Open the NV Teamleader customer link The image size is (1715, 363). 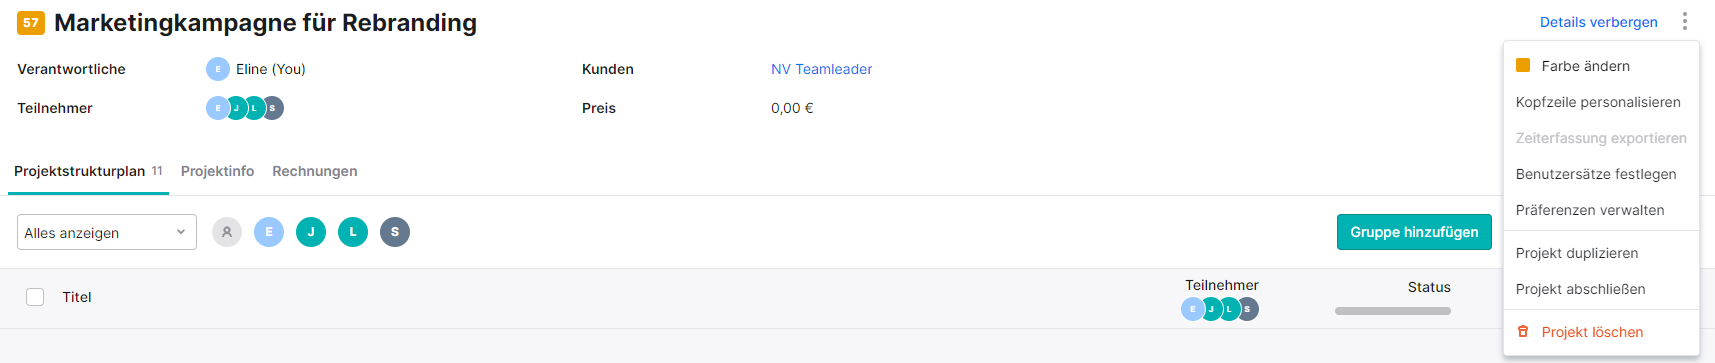pyautogui.click(x=821, y=69)
